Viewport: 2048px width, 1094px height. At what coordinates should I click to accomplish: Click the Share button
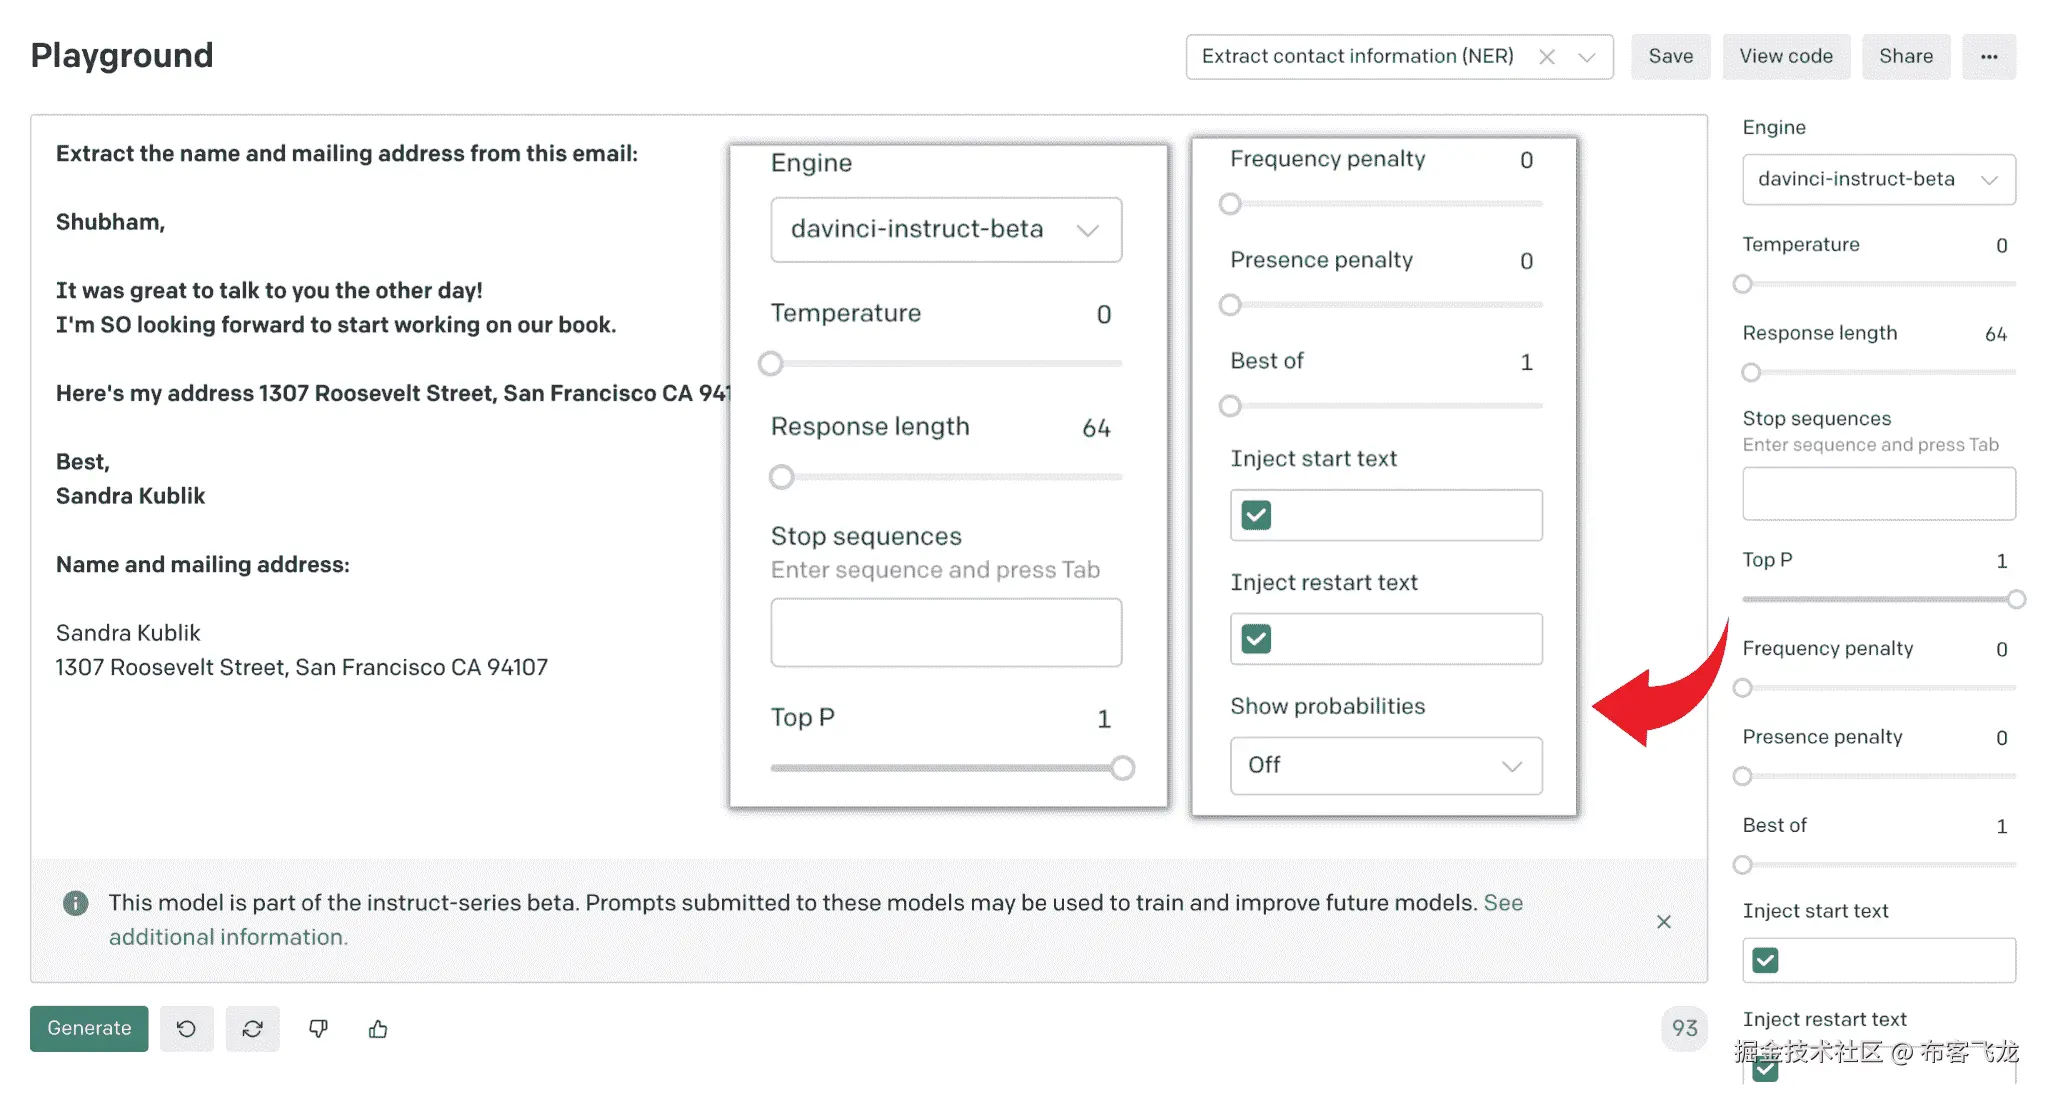(x=1905, y=57)
